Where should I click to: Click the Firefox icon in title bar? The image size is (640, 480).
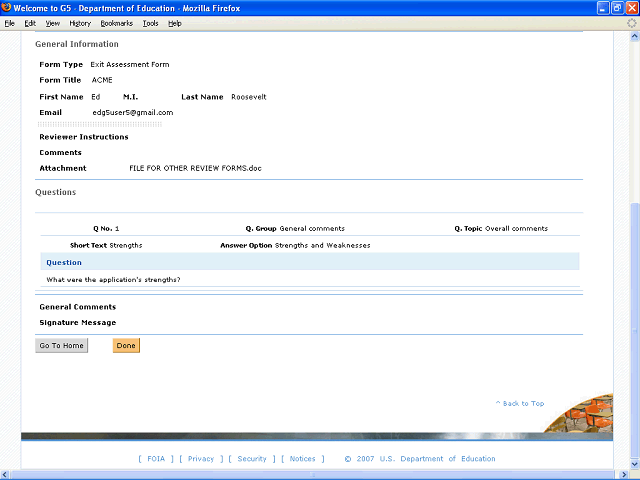click(6, 8)
